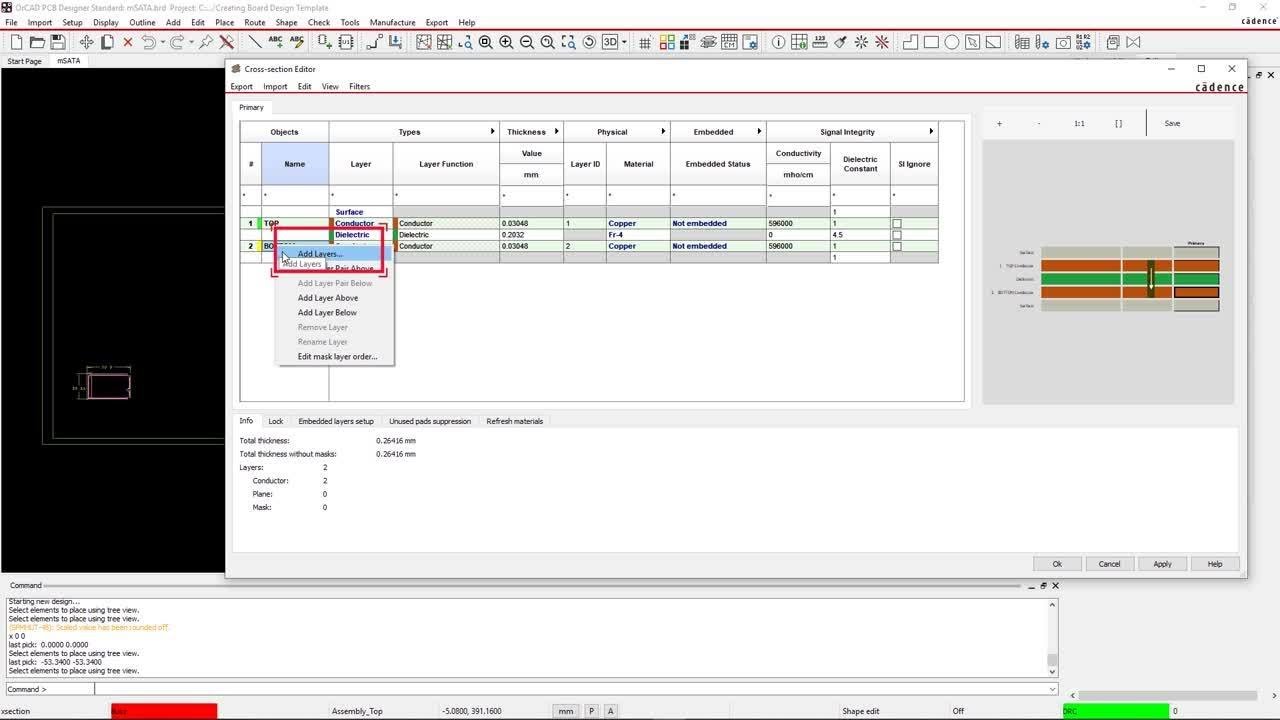Switch to Refresh materials tab
Image resolution: width=1280 pixels, height=720 pixels.
(514, 421)
